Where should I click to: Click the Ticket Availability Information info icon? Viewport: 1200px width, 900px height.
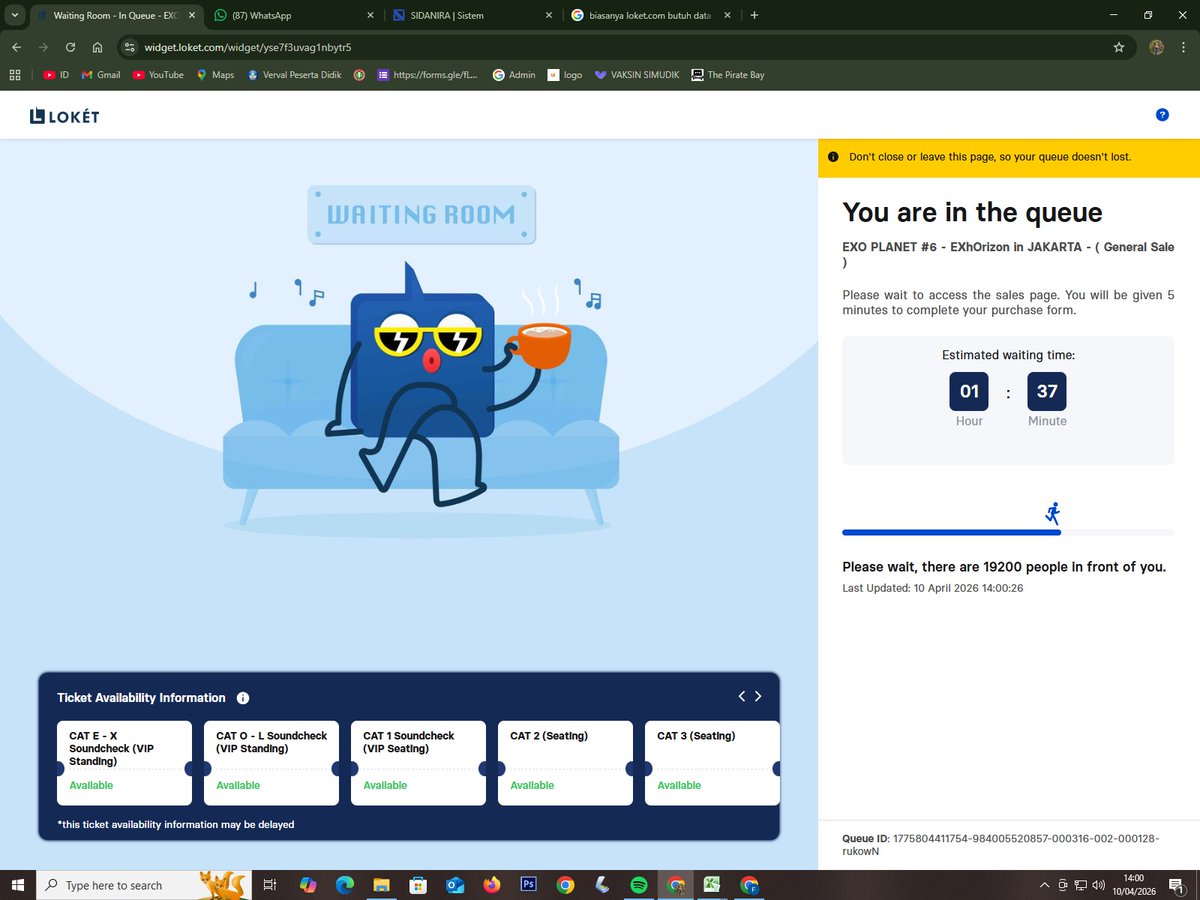coord(243,698)
